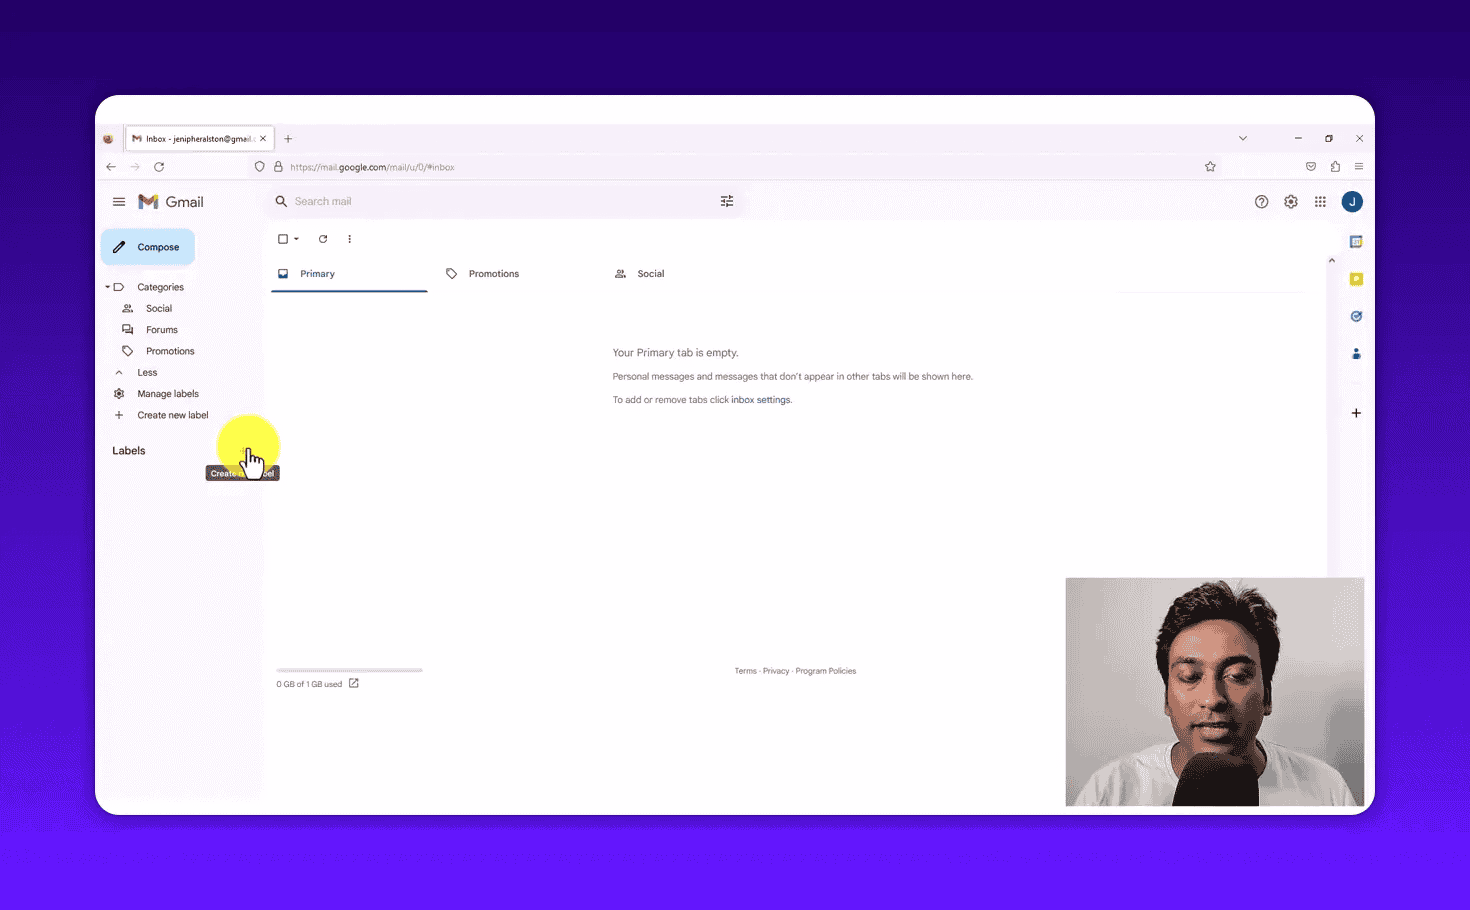The height and width of the screenshot is (910, 1470).
Task: Click the Gmail logo
Action: click(171, 202)
